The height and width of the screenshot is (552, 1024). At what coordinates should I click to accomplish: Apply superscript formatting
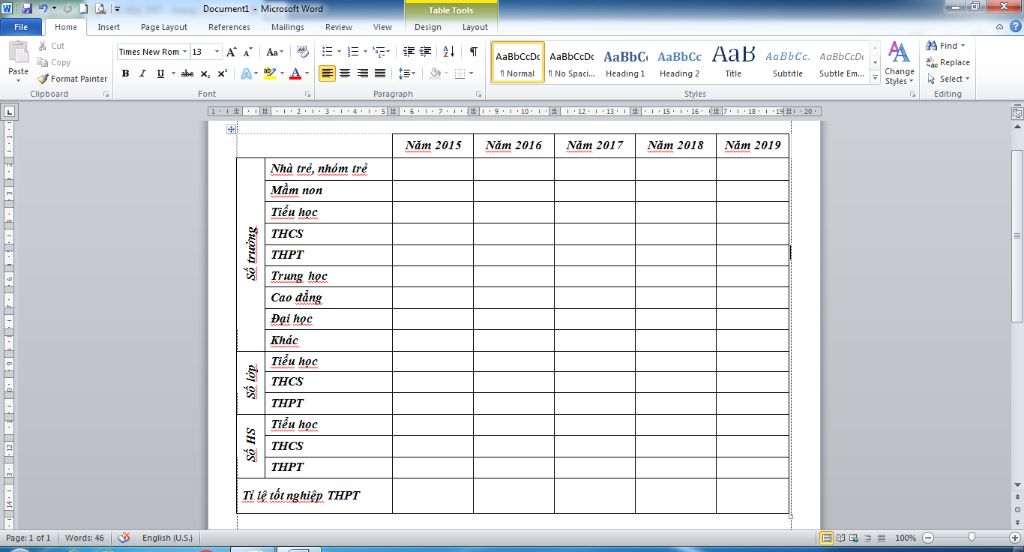[222, 73]
